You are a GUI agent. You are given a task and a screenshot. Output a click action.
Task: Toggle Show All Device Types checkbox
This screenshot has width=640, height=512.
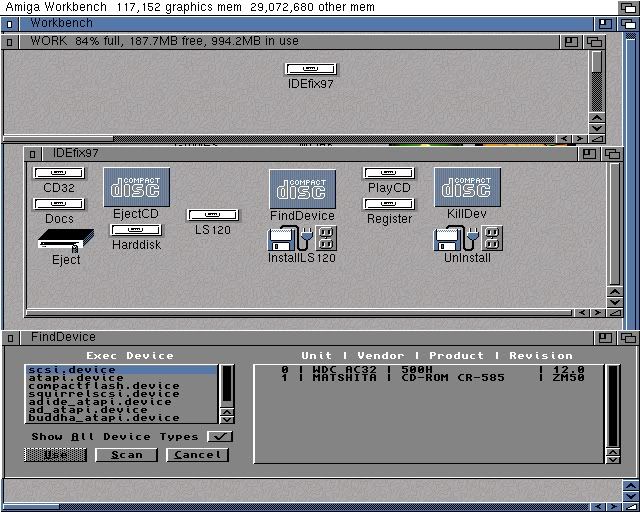(x=220, y=436)
